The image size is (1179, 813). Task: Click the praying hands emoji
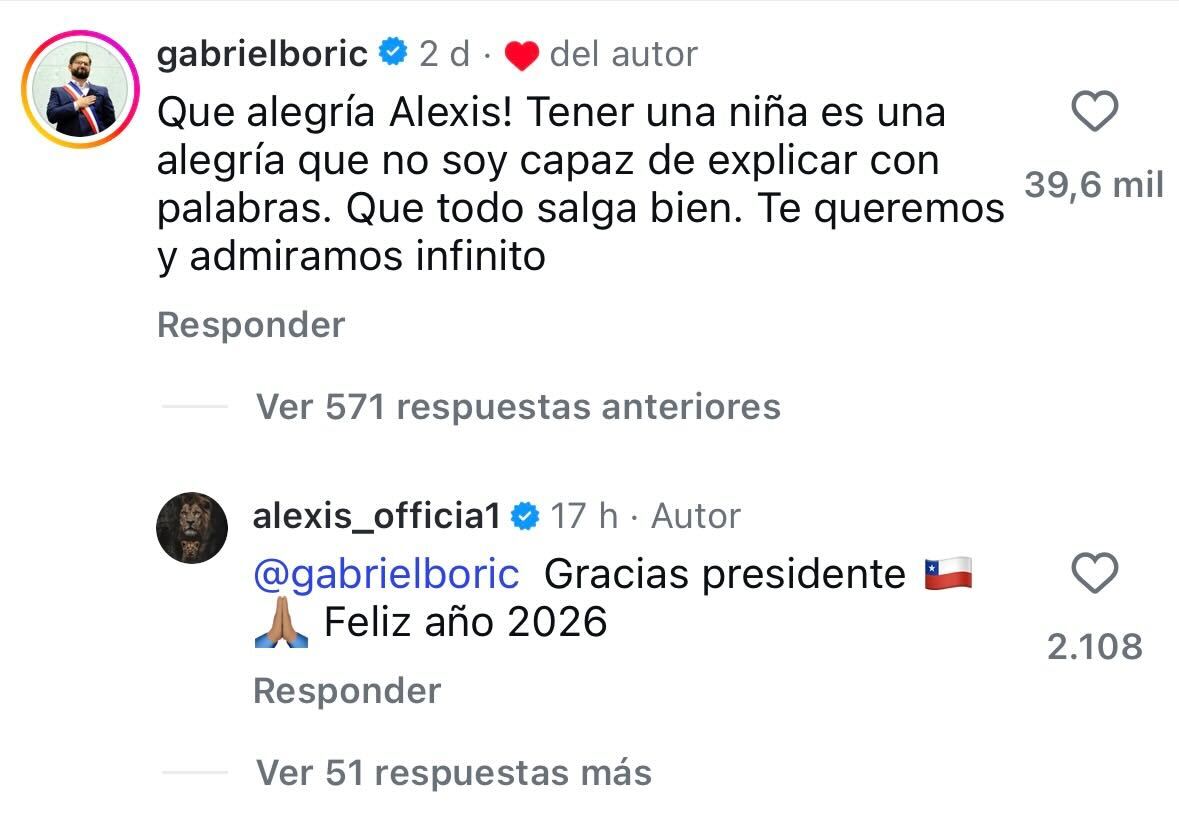[x=280, y=623]
